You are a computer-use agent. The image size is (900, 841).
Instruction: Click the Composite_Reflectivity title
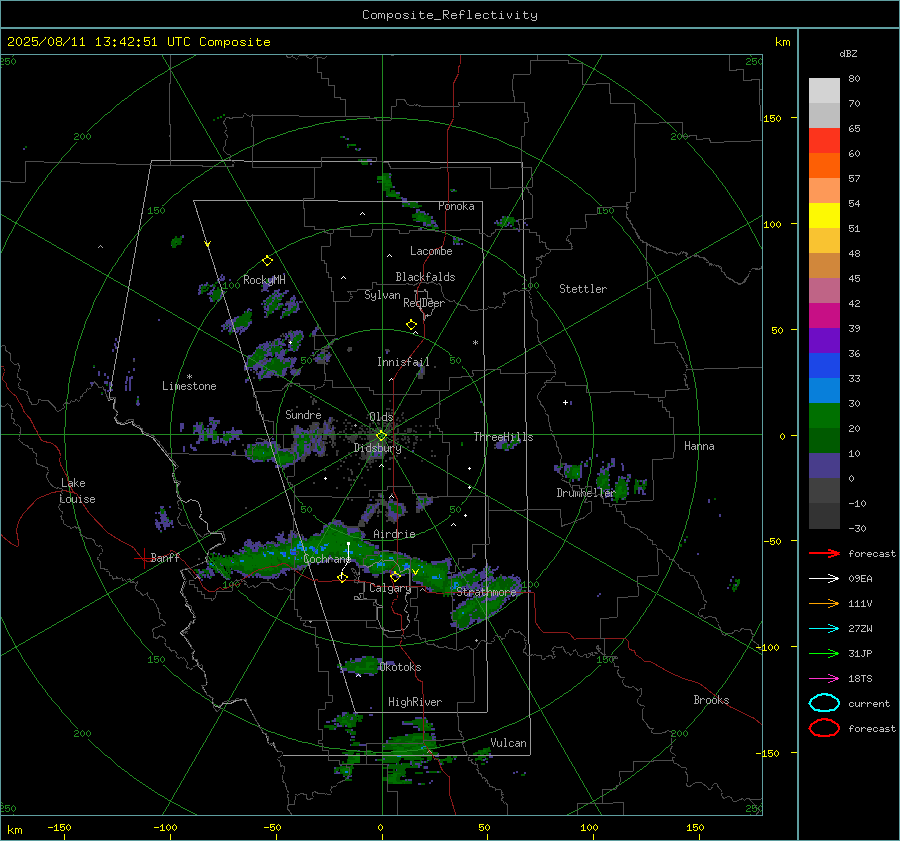[x=450, y=15]
